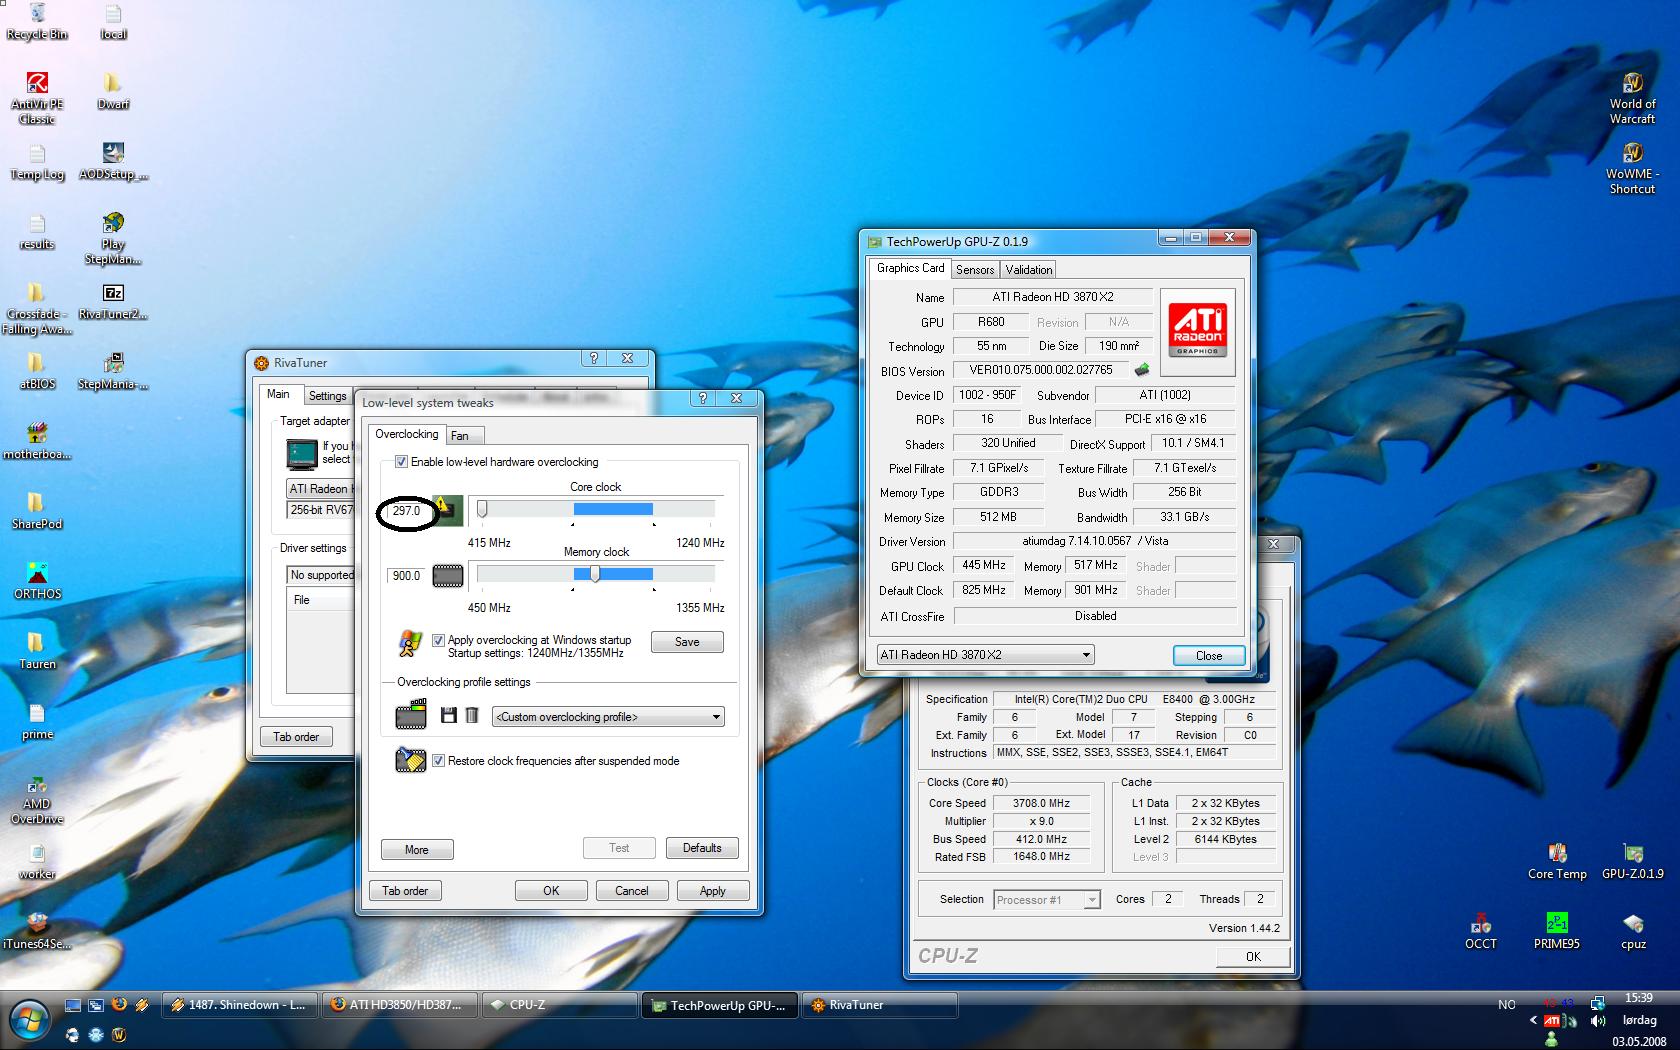Toggle Restore clock frequencies after suspended mode

(x=438, y=761)
